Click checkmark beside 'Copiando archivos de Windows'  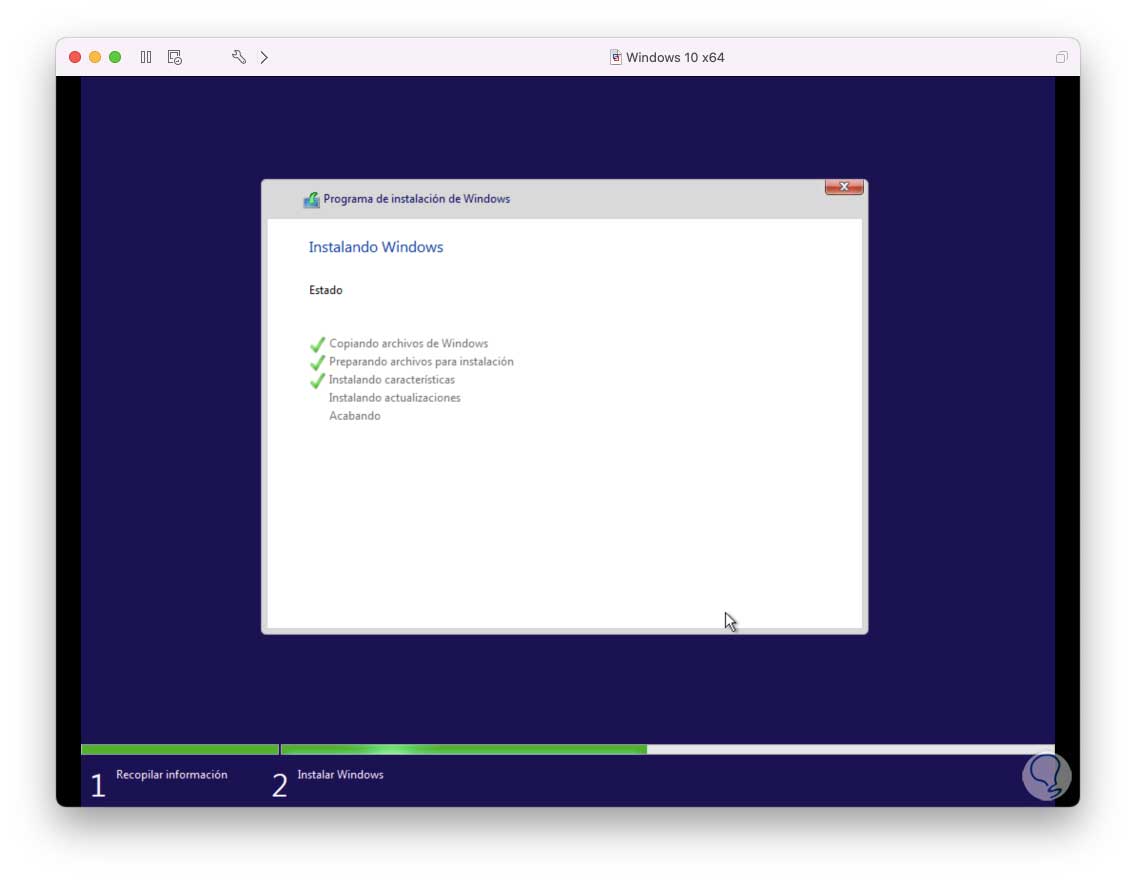click(x=317, y=344)
